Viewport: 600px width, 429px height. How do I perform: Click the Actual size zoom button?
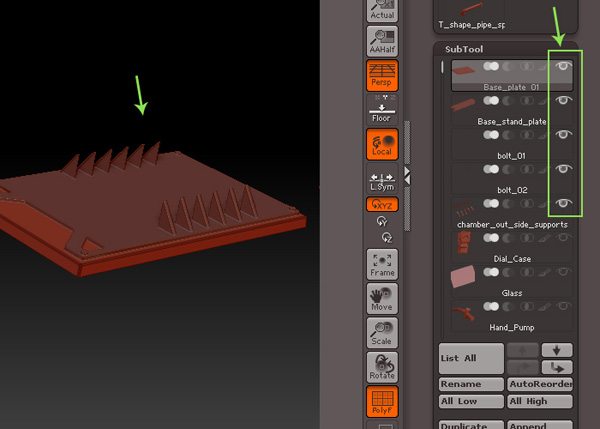pyautogui.click(x=382, y=10)
